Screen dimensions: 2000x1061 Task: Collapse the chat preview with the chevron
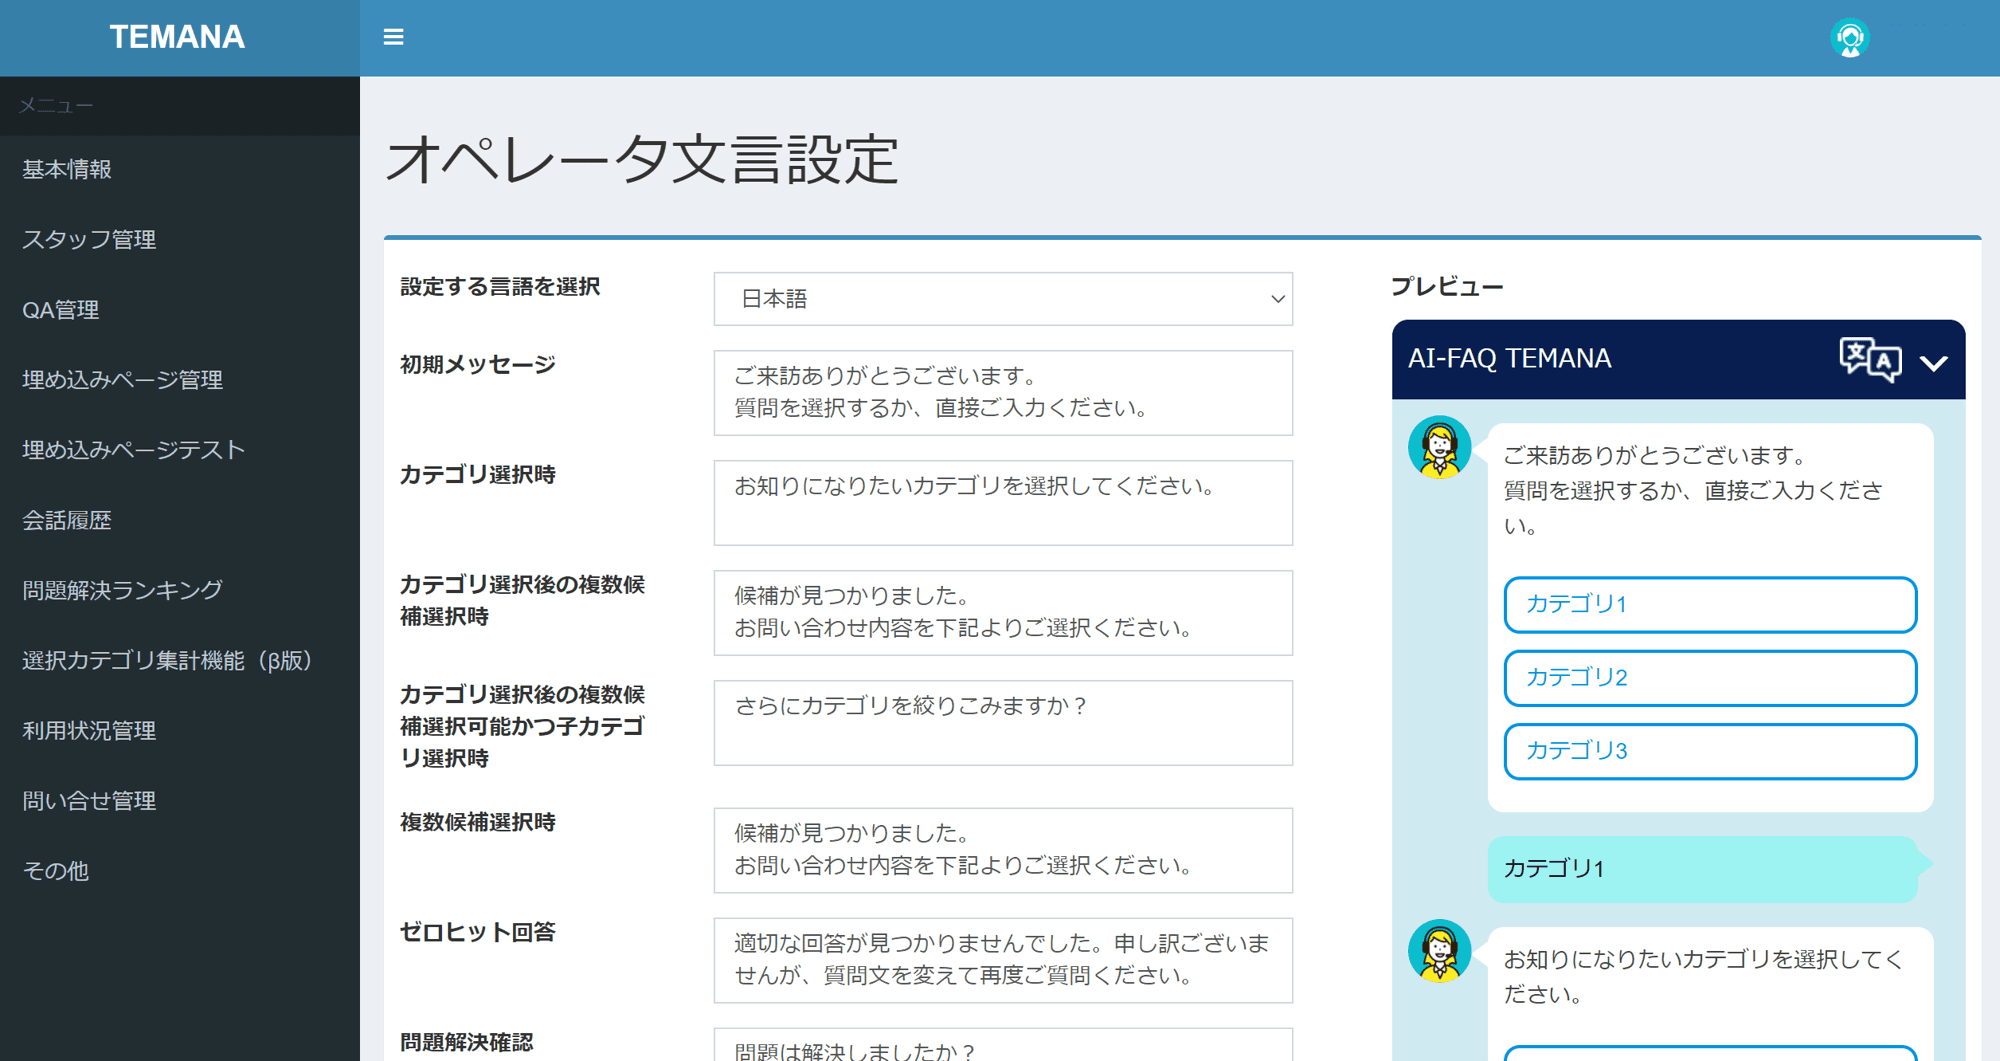[x=1934, y=362]
